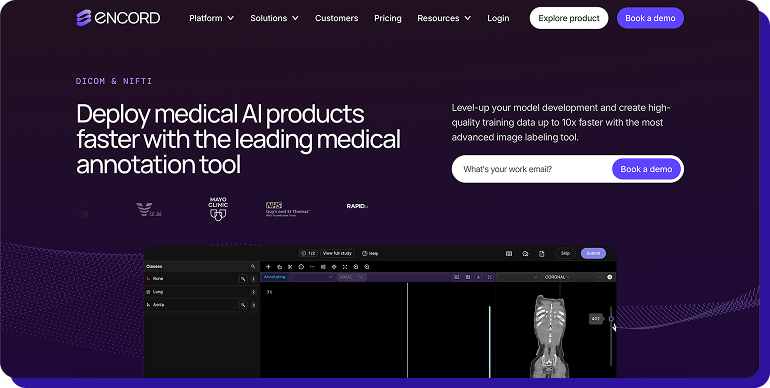This screenshot has width=770, height=388.
Task: Select the crosshair plus tool in toolbar
Action: point(268,267)
